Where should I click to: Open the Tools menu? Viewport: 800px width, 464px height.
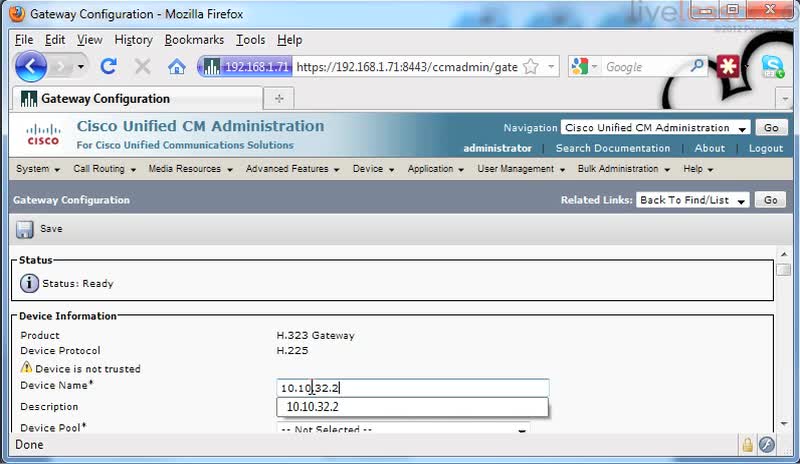[250, 40]
